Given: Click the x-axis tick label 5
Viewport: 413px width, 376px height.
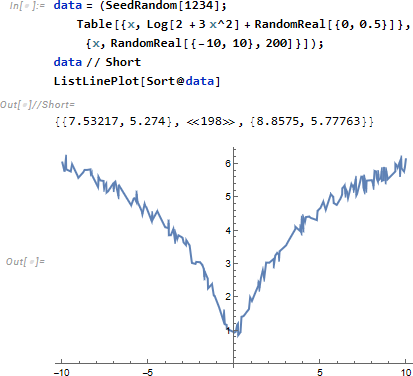Looking at the screenshot, I should pyautogui.click(x=320, y=372).
